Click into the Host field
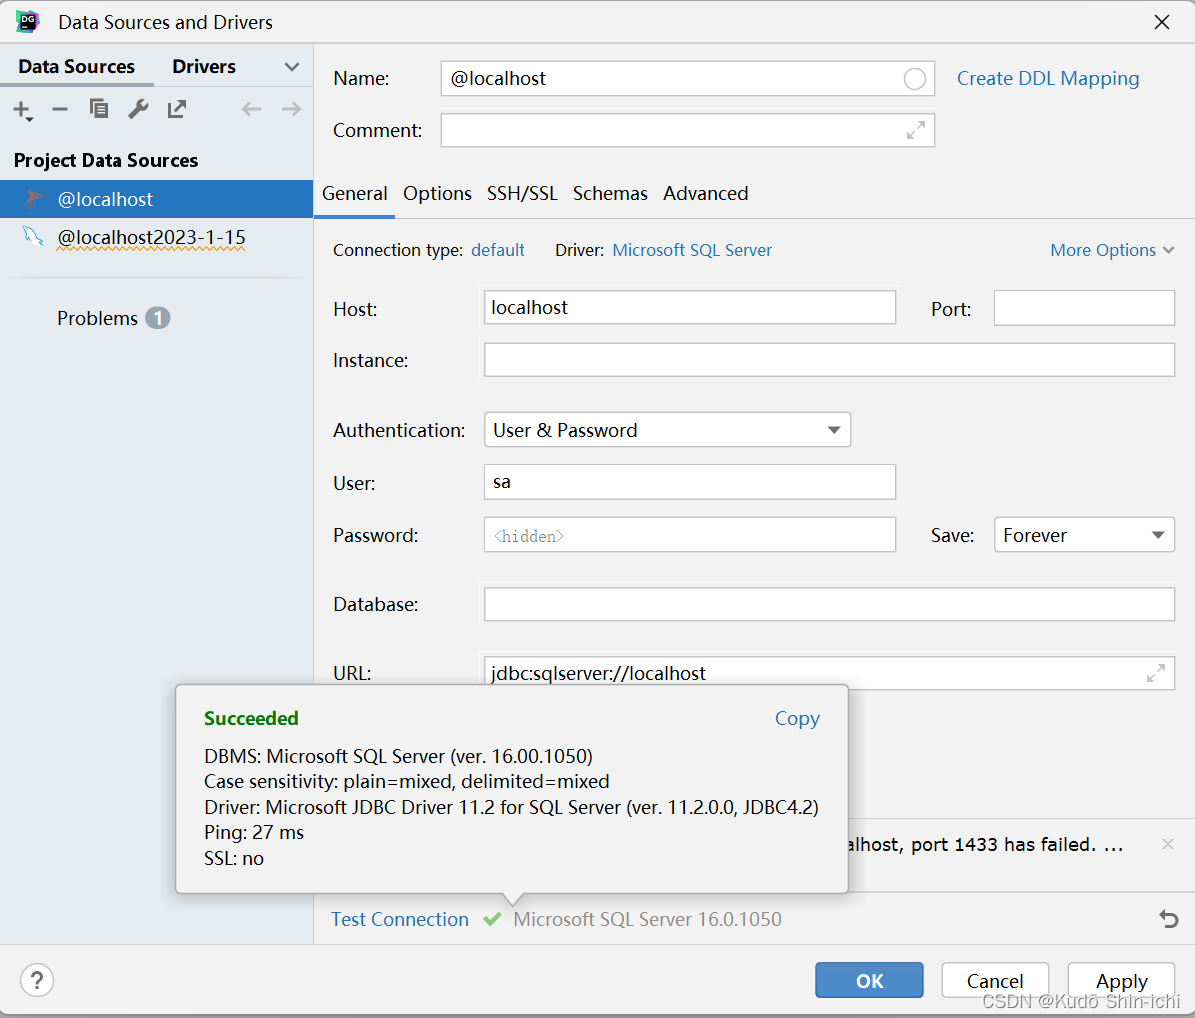The width and height of the screenshot is (1195, 1018). coord(689,307)
